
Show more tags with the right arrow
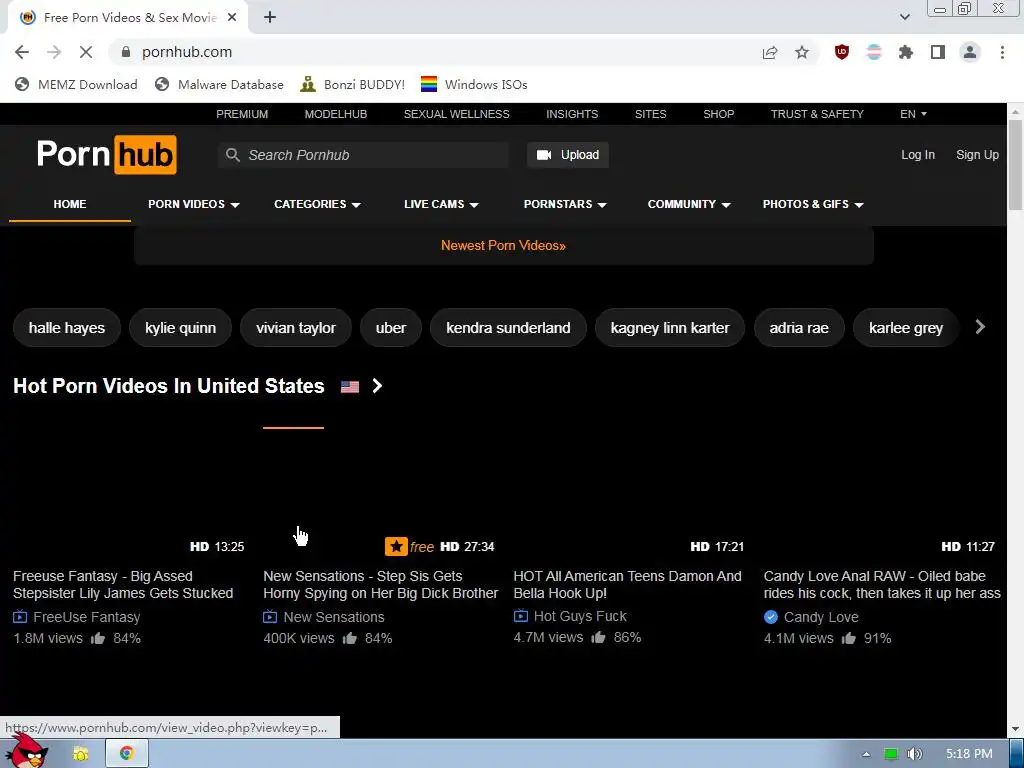click(x=980, y=327)
